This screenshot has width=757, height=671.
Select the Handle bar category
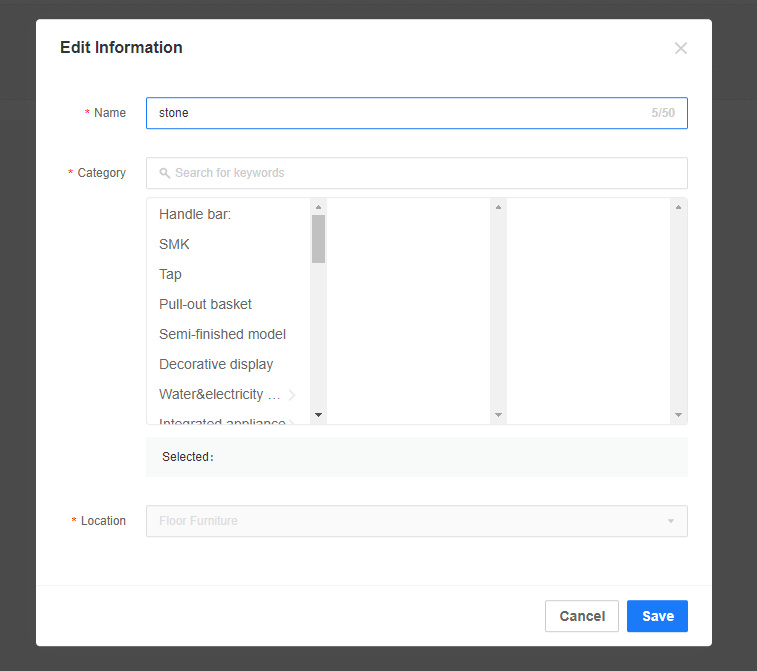(195, 214)
